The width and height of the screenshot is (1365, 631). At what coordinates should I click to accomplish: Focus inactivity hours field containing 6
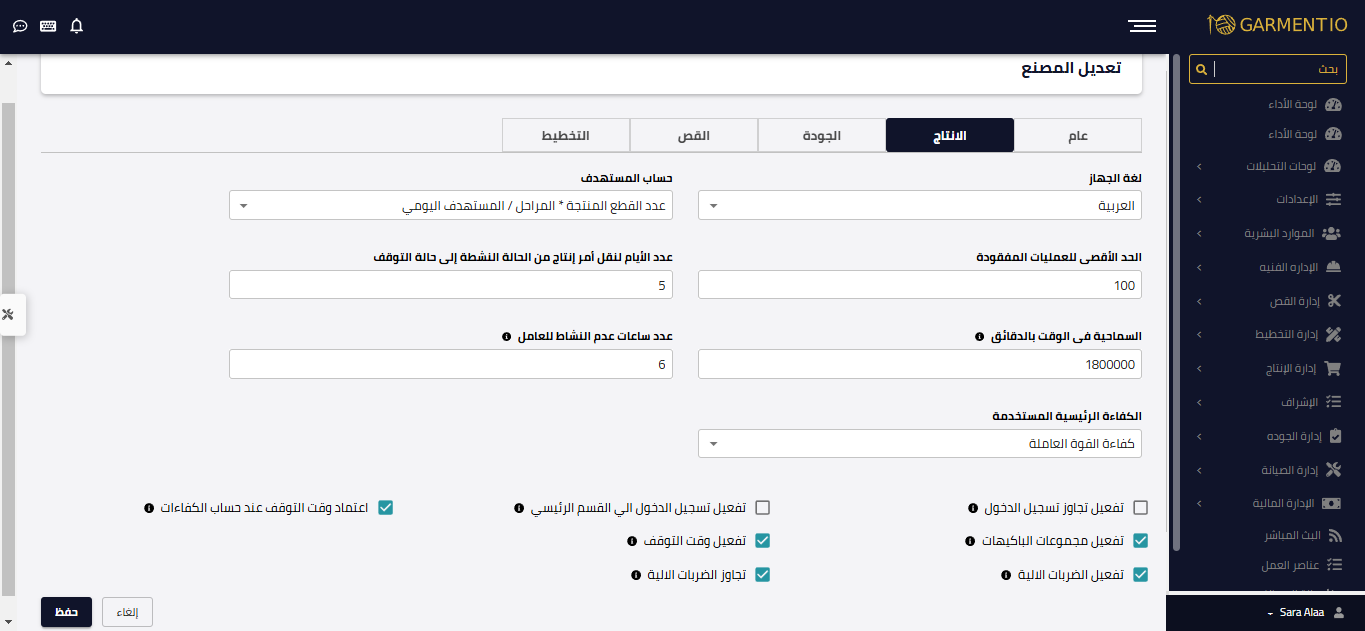(451, 365)
